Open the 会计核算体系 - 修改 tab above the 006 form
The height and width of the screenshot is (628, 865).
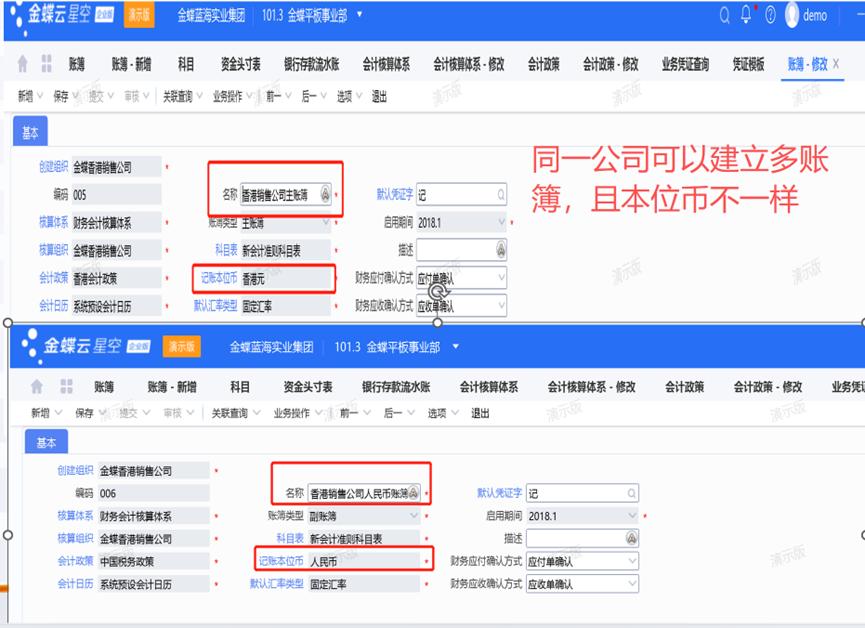[x=591, y=387]
